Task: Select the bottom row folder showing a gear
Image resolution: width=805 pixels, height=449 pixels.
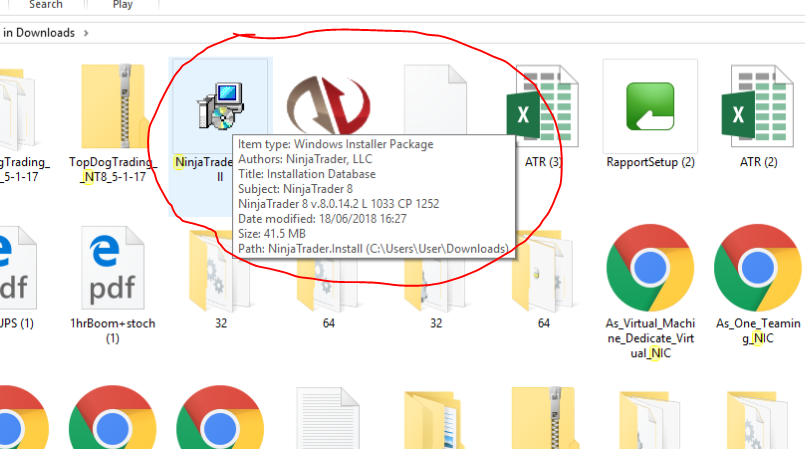Action: pos(758,420)
